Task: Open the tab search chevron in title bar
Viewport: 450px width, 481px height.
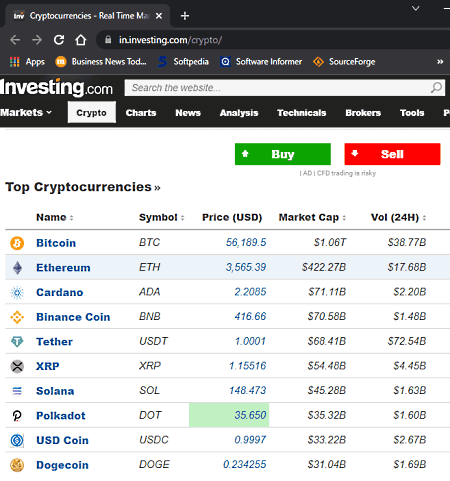Action: tap(415, 8)
